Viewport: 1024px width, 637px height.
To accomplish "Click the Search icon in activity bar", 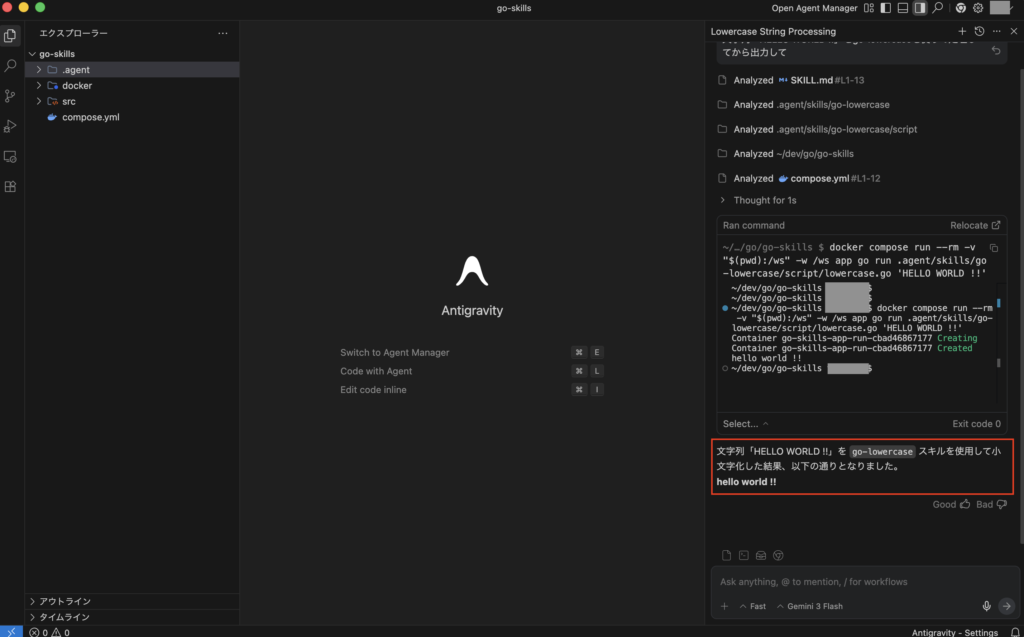I will [10, 66].
